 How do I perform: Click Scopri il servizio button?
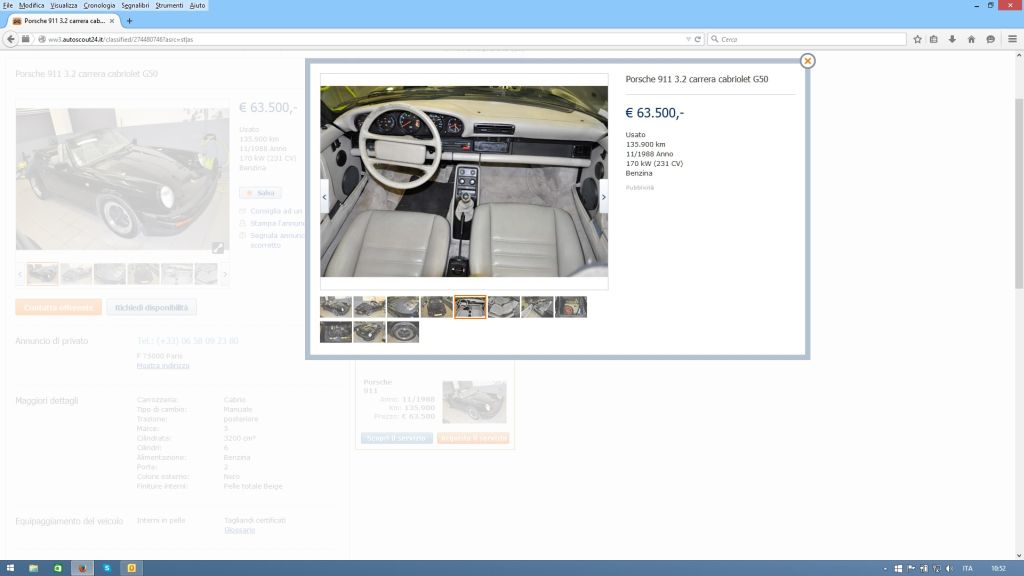tap(396, 438)
